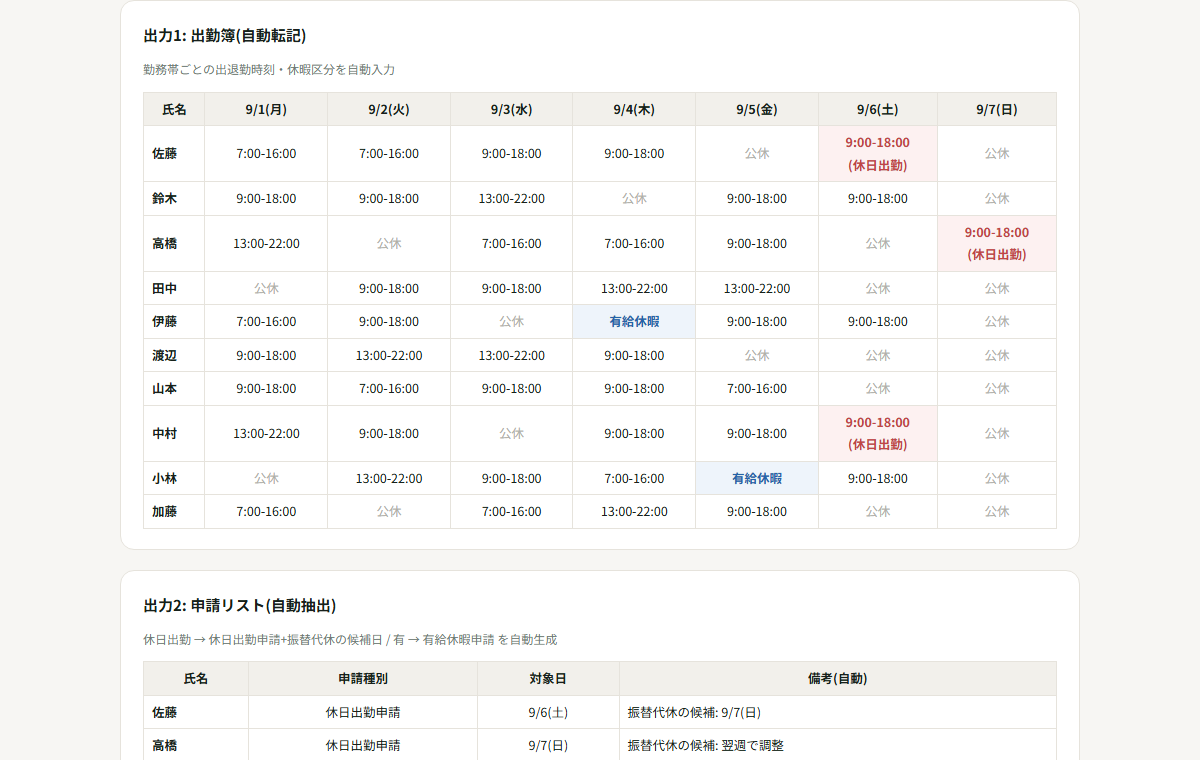This screenshot has width=1200, height=760.
Task: Click the 申請種別 column header
Action: (363, 679)
